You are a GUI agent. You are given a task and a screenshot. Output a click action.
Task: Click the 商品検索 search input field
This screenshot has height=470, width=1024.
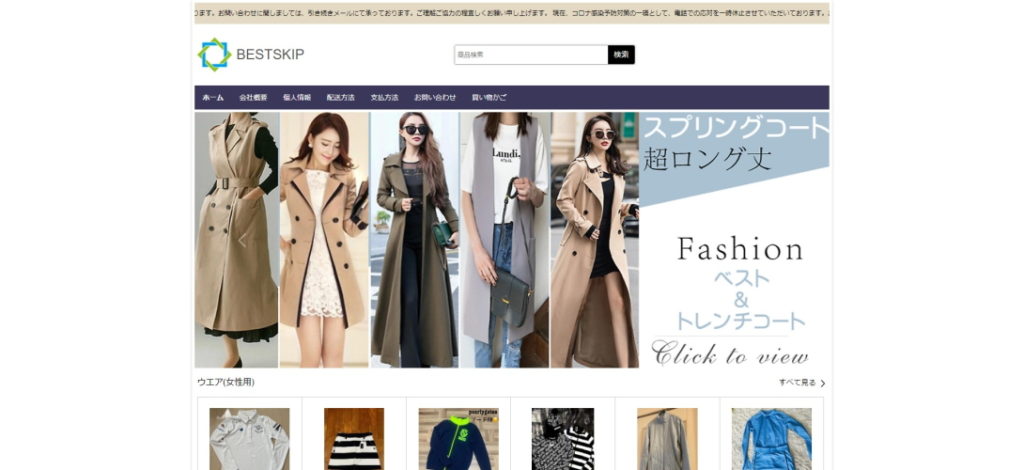[x=530, y=55]
